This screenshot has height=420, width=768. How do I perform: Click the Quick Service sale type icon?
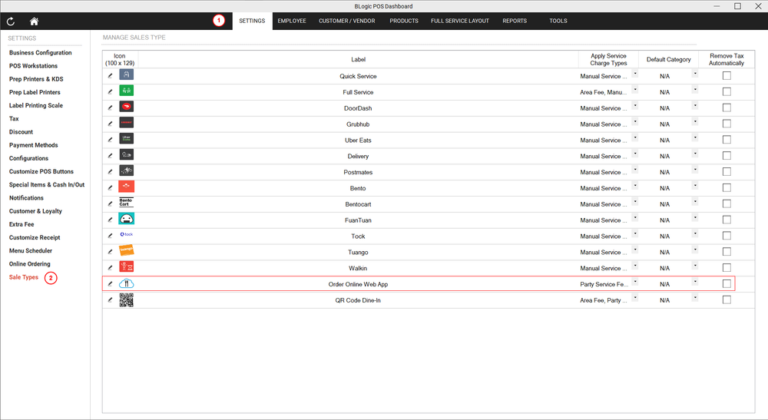tap(126, 74)
